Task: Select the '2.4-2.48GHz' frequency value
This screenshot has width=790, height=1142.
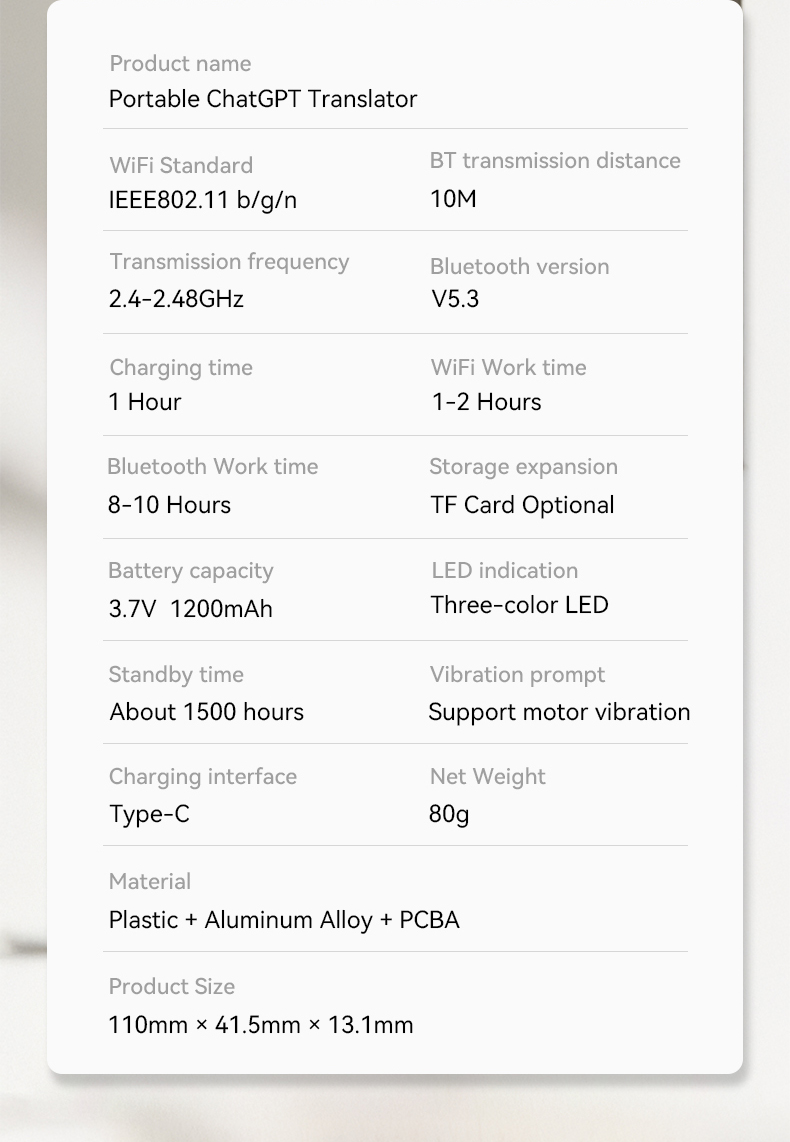Action: click(x=176, y=299)
